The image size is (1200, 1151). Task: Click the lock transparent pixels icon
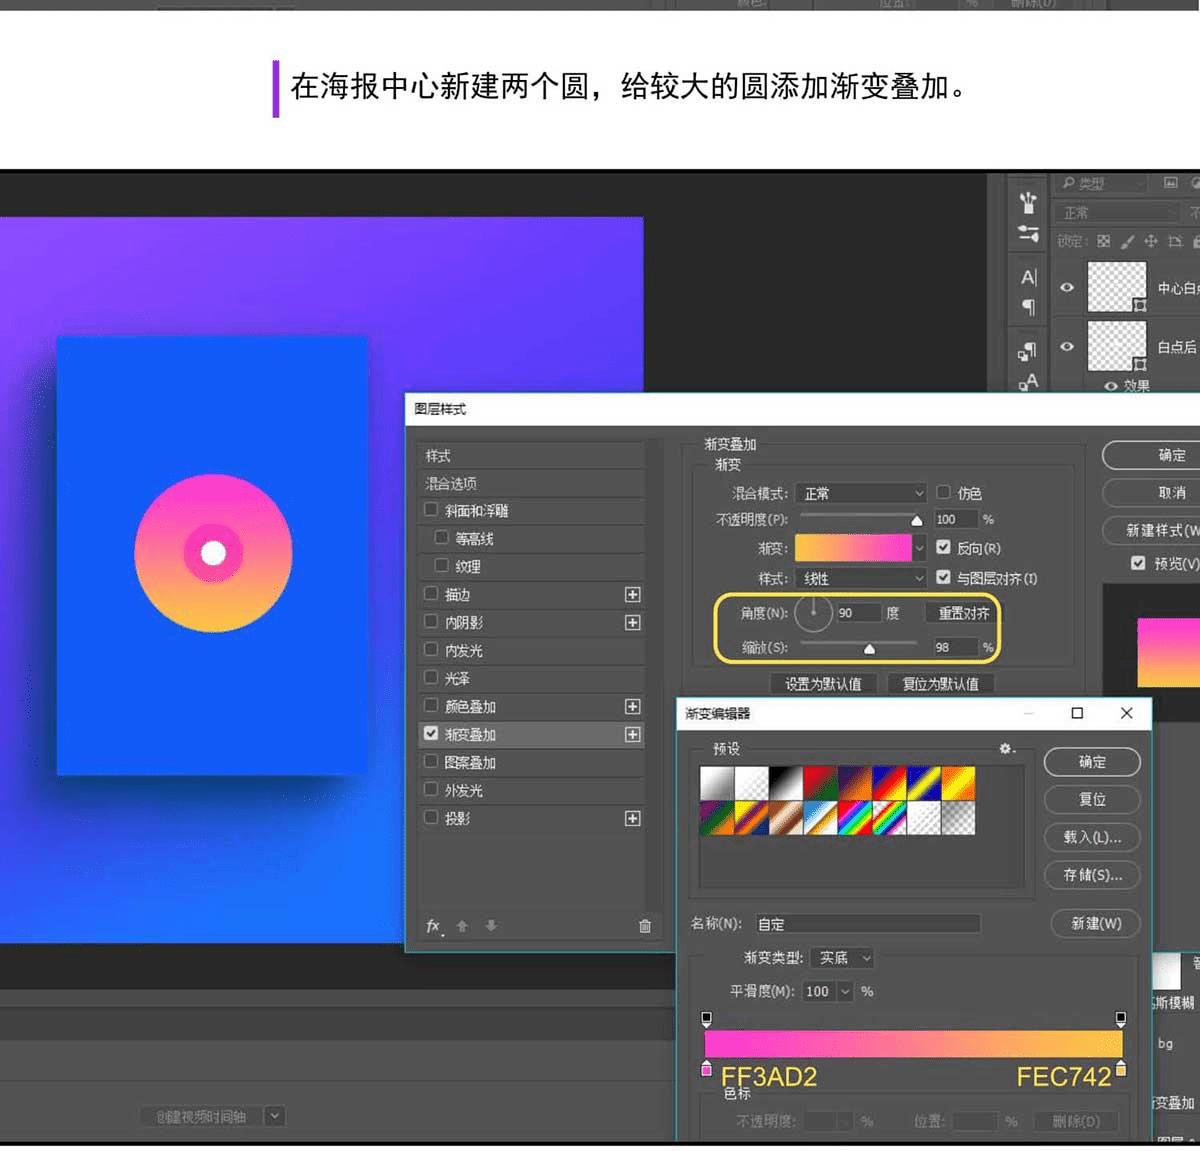coord(1103,241)
